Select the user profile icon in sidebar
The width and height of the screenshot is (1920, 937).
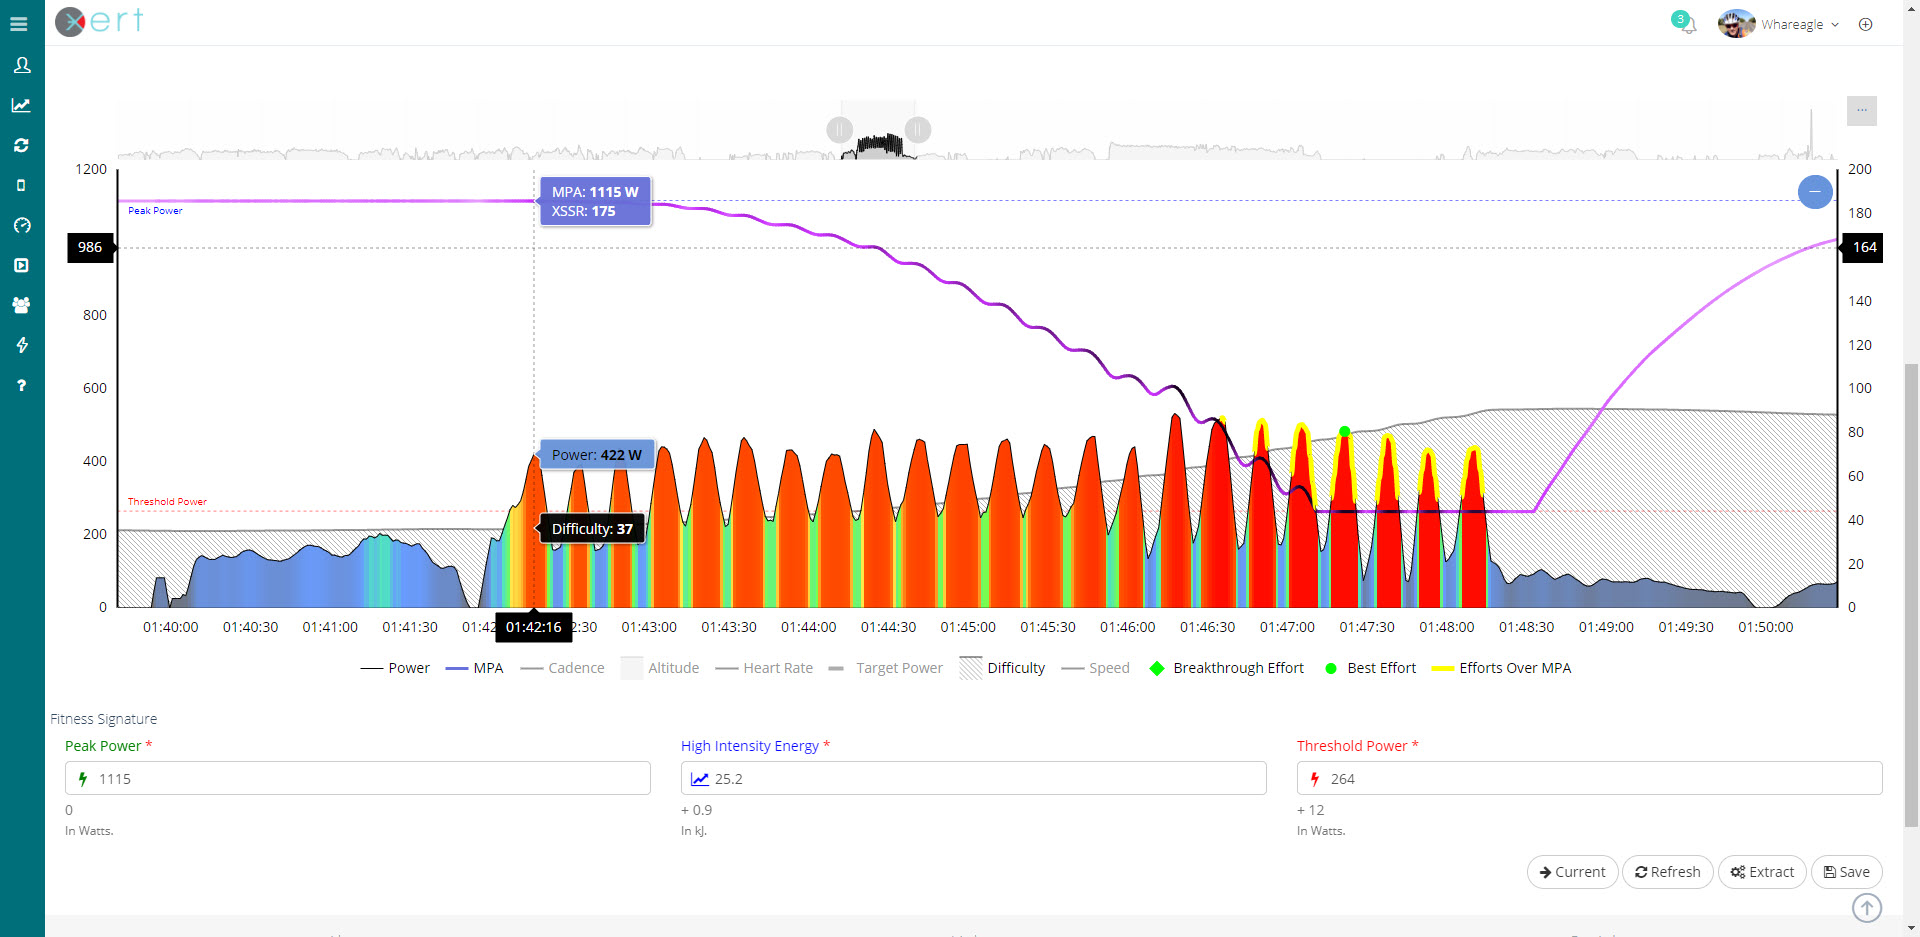21,65
